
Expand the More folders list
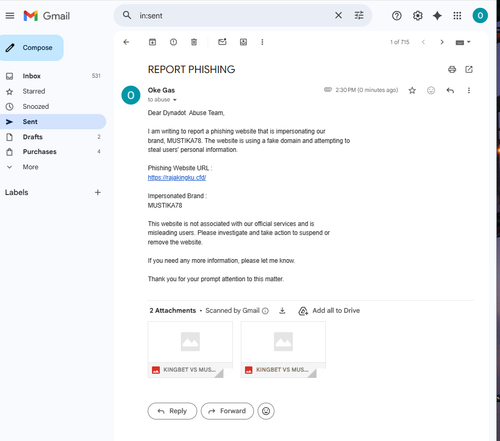tap(53, 167)
